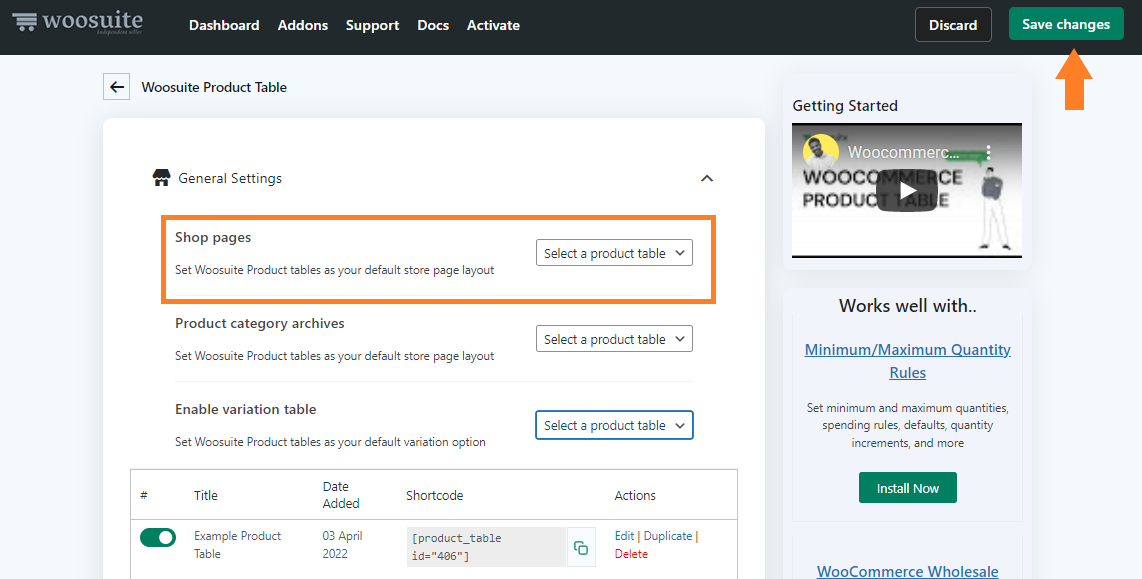Click the Example Product Table title cell
Image resolution: width=1142 pixels, height=579 pixels.
237,545
